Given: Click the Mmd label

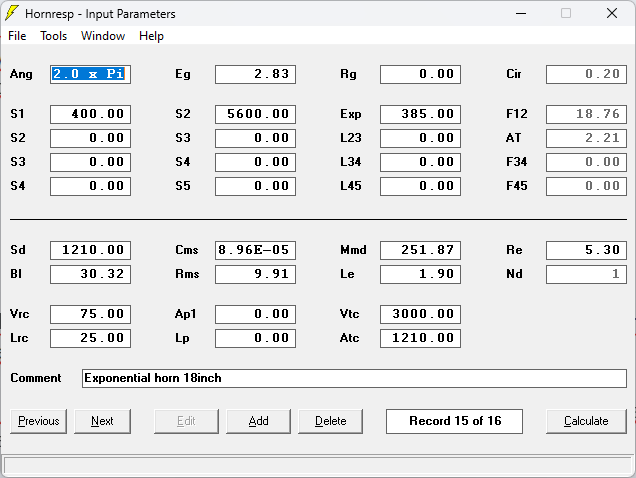Looking at the screenshot, I should pyautogui.click(x=353, y=250).
